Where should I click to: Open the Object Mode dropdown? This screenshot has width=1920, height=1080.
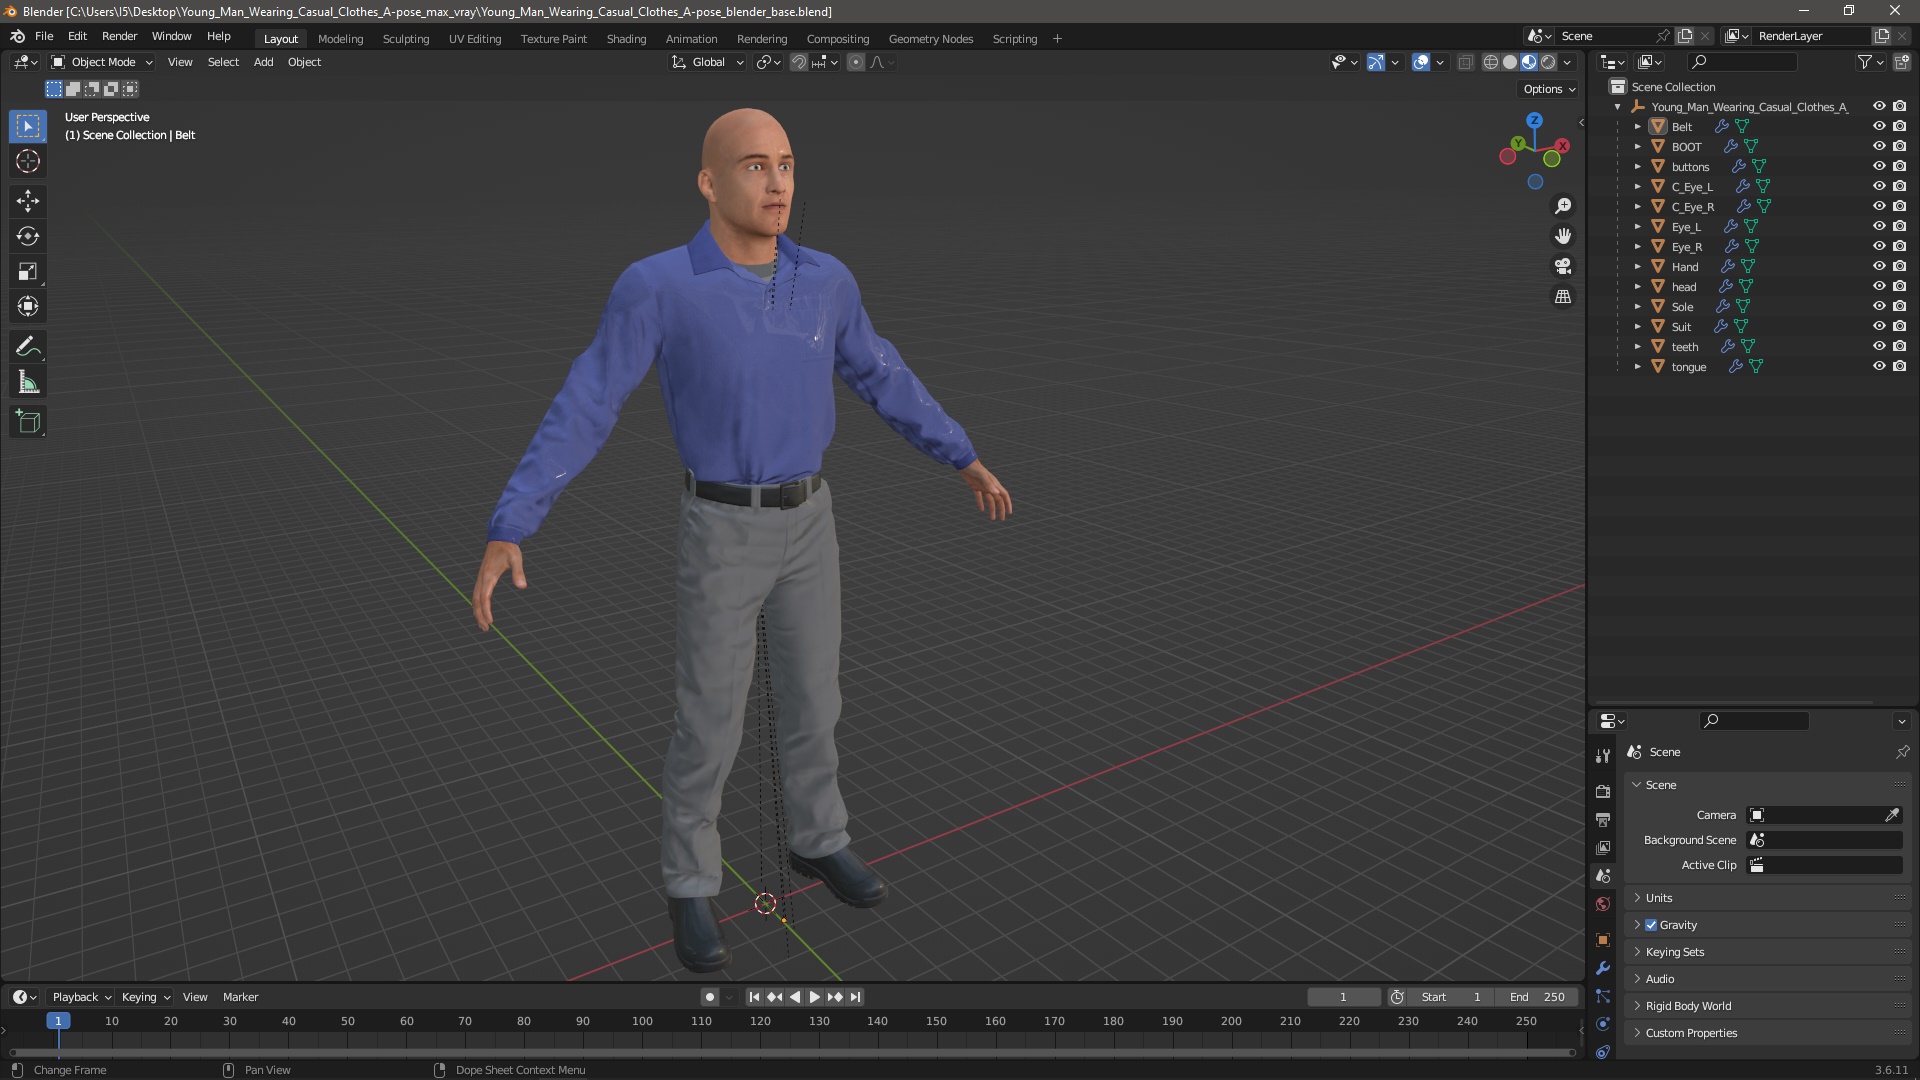102,62
